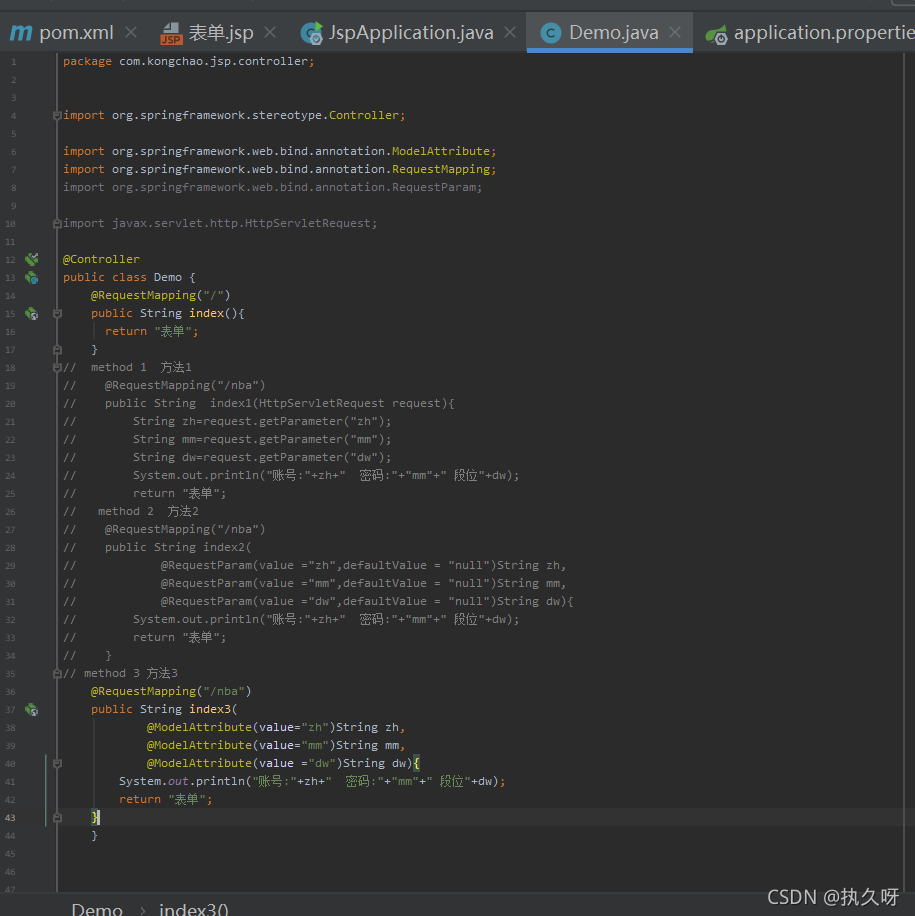The height and width of the screenshot is (916, 915).
Task: Close the Demo.java tab
Action: tap(675, 33)
